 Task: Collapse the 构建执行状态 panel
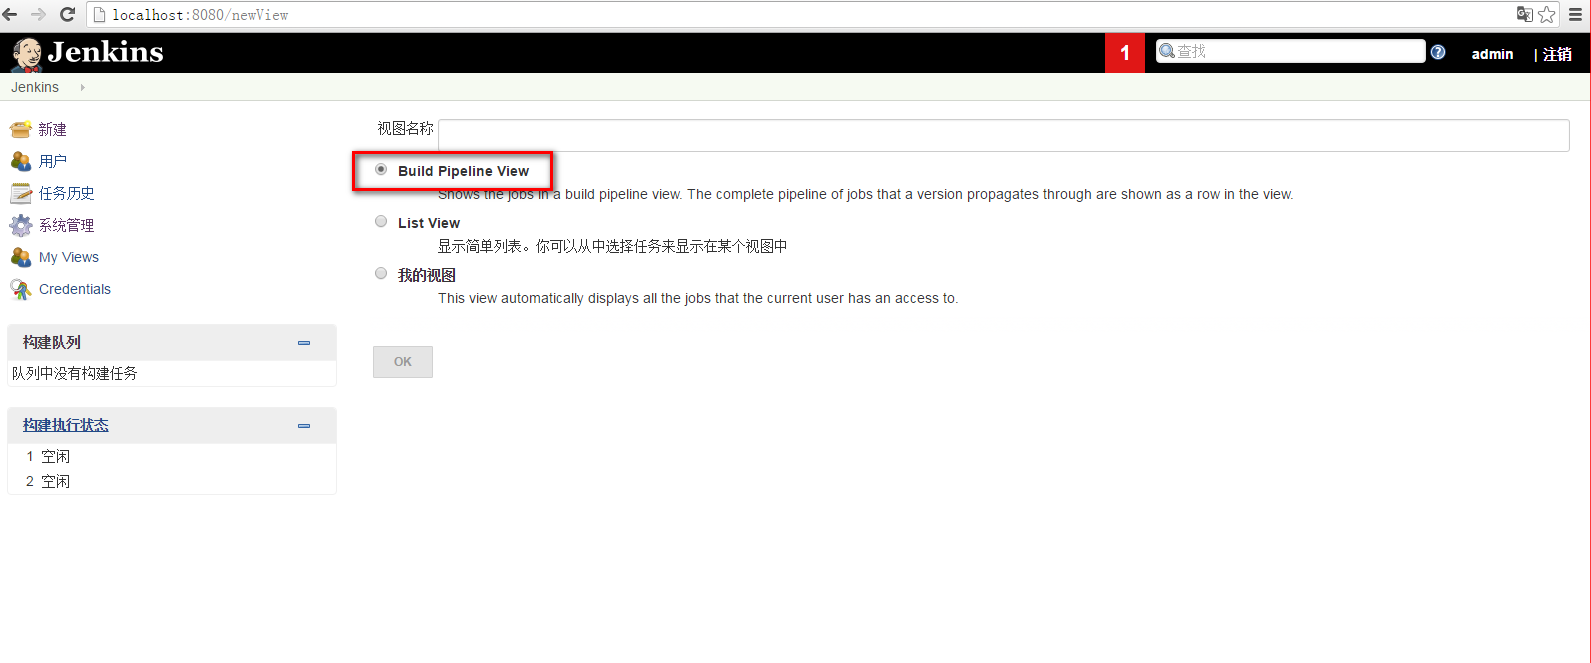tap(304, 426)
